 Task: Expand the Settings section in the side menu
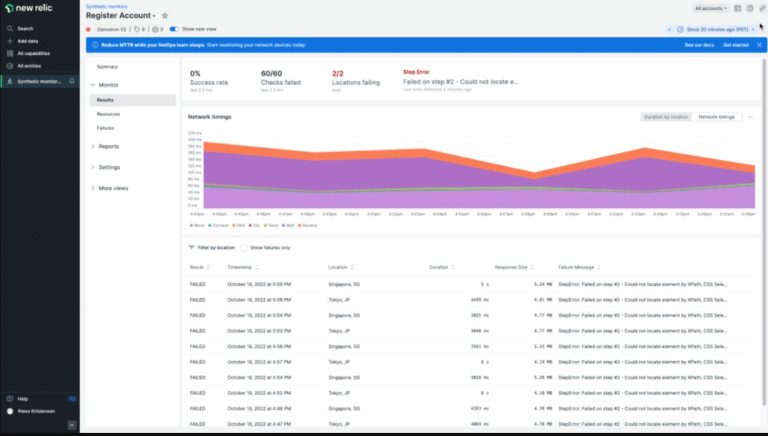(109, 167)
